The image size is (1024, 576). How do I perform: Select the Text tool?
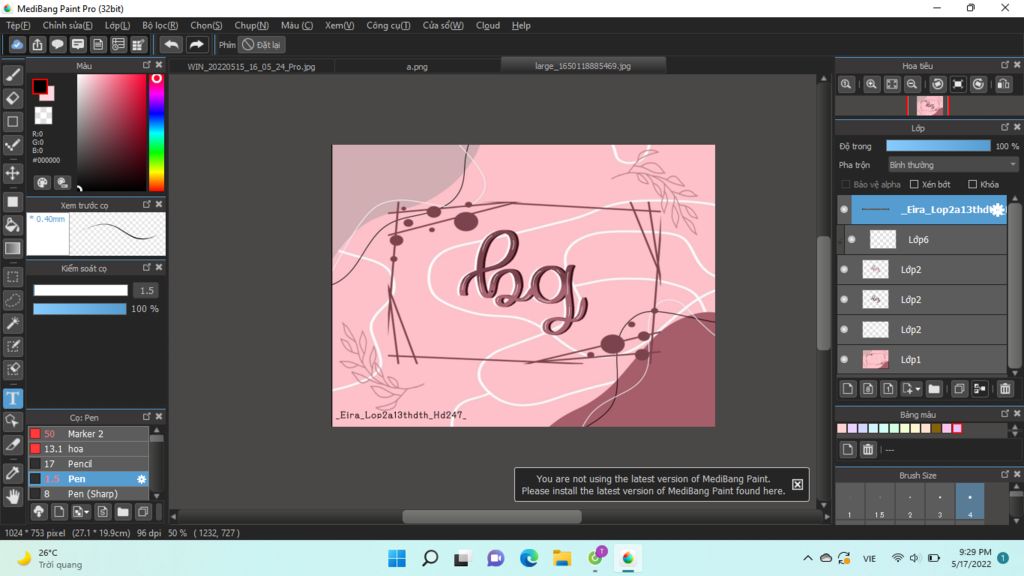pyautogui.click(x=12, y=398)
